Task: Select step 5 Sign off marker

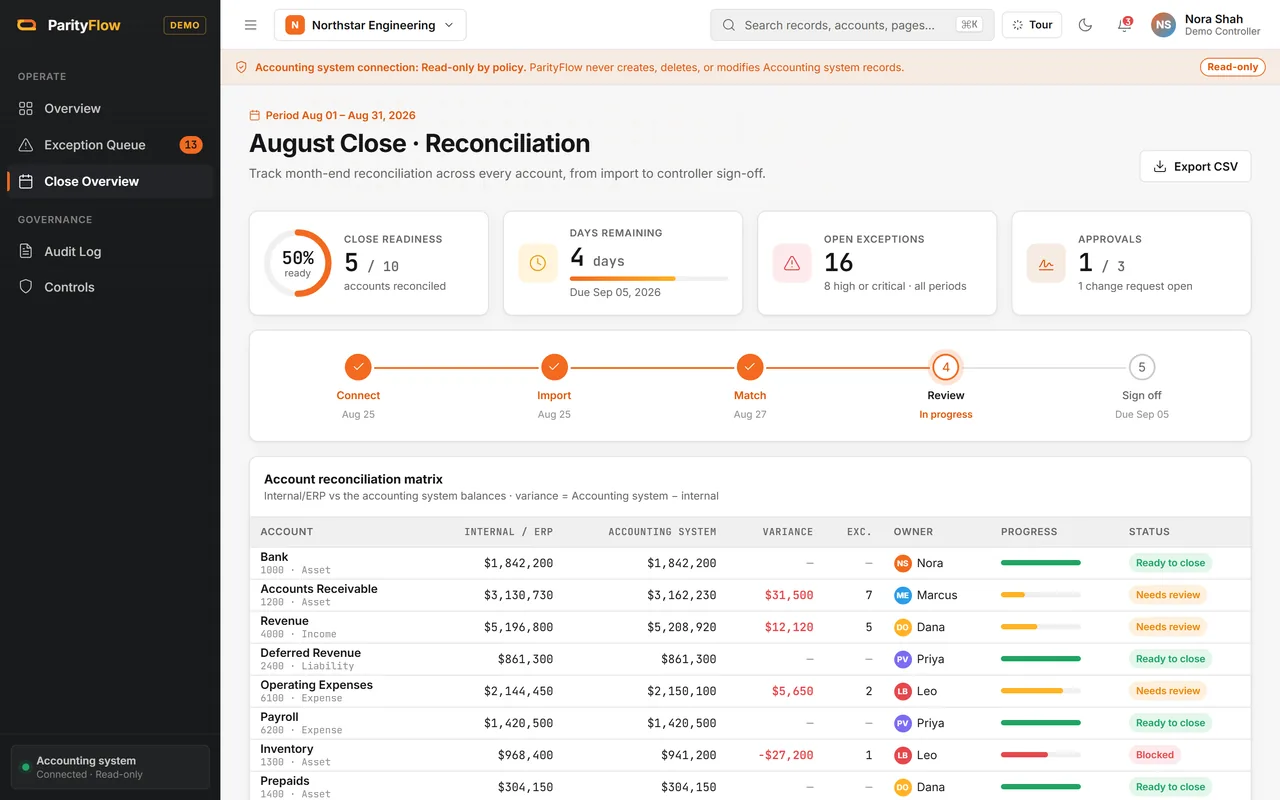Action: 1142,367
